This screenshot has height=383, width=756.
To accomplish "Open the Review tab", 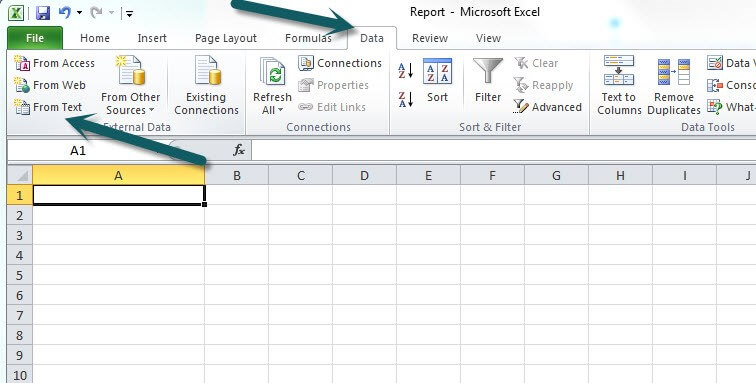I will (430, 38).
